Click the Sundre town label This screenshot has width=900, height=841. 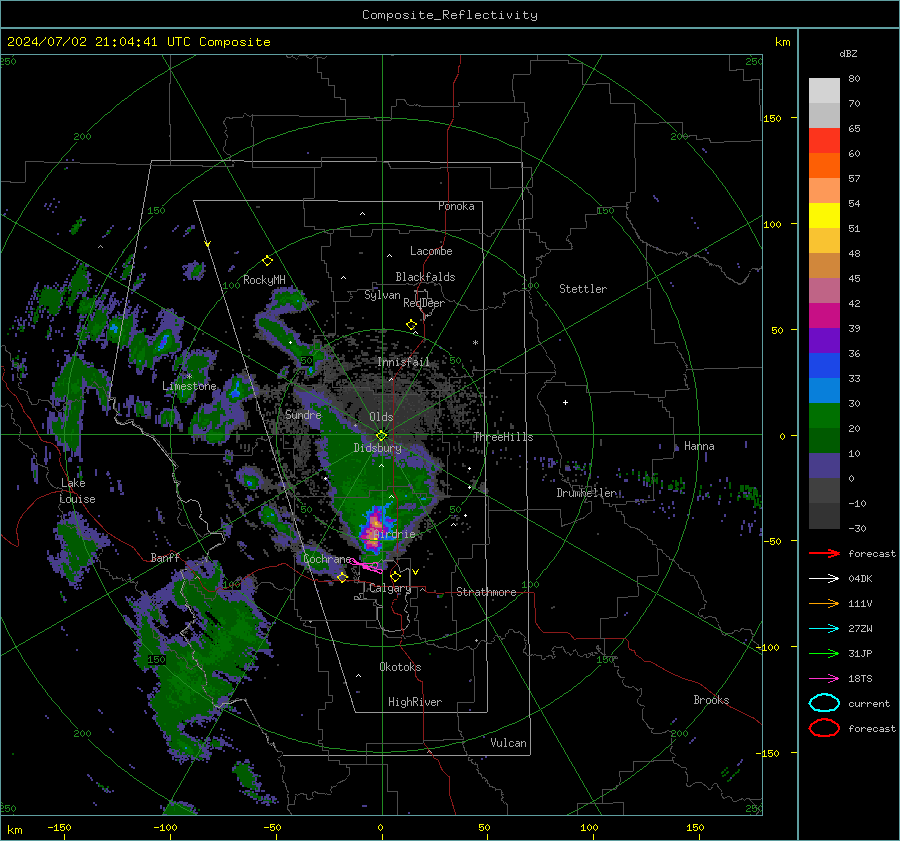303,414
